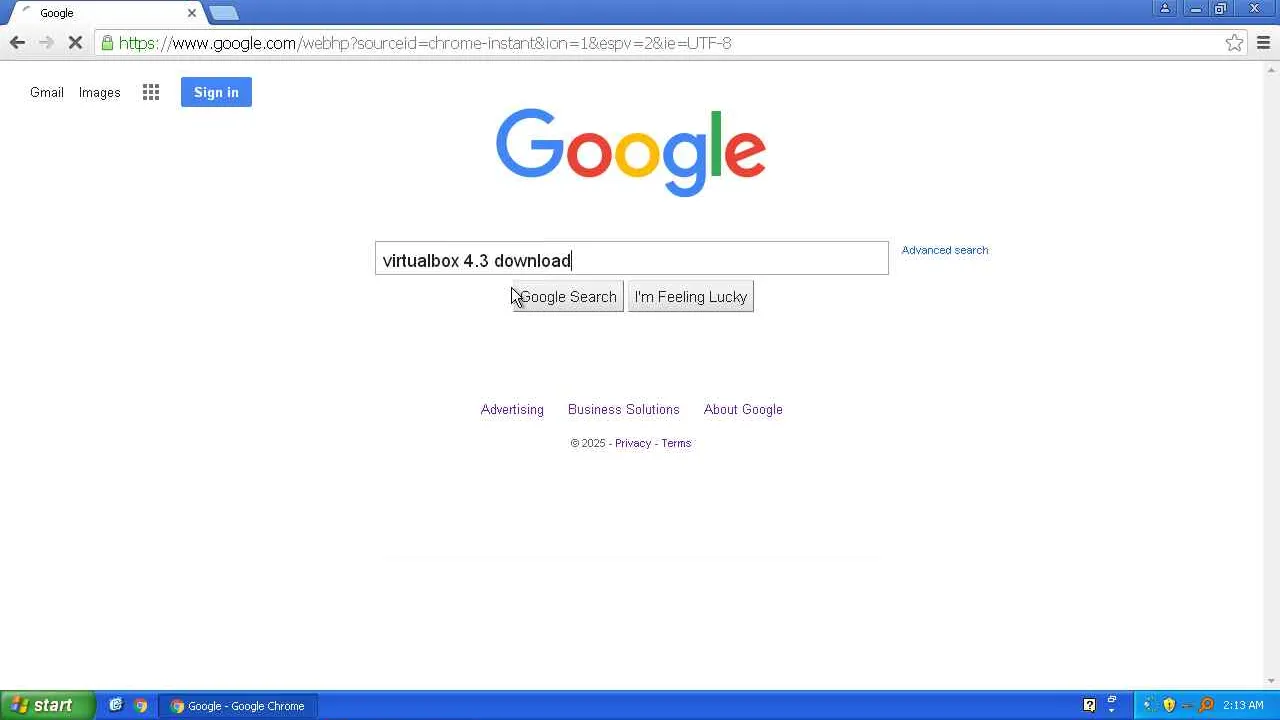Screen dimensions: 1280x720
Task: Click the page scrollbar up arrow
Action: [1272, 69]
